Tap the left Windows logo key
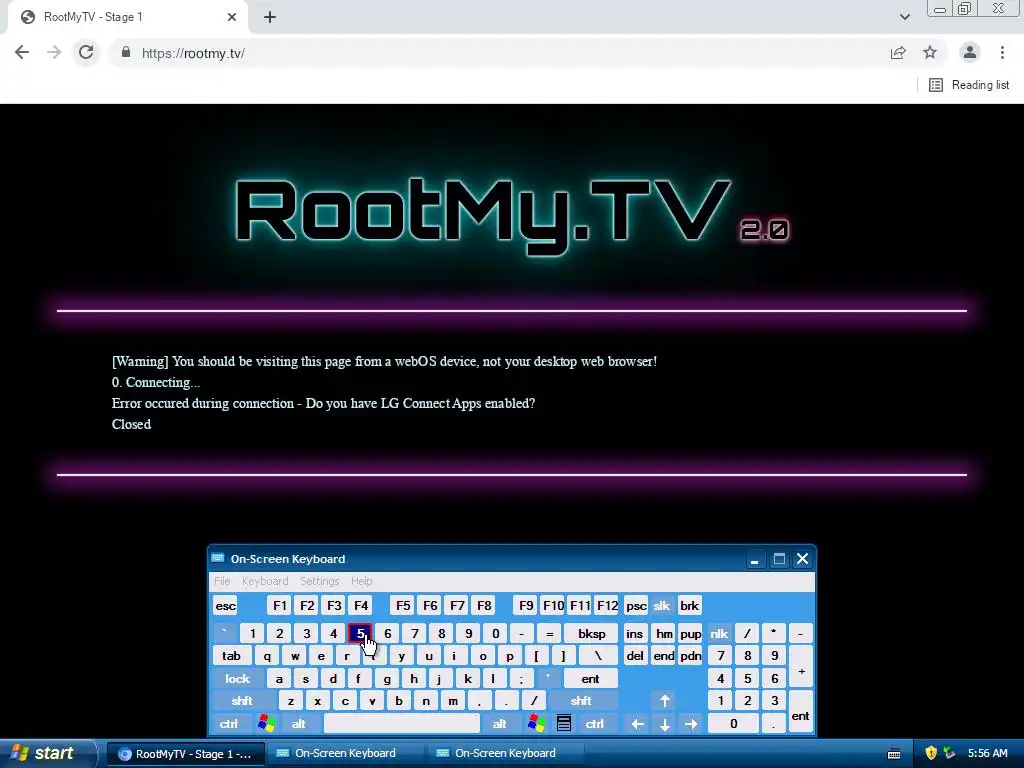Viewport: 1024px width, 768px height. coord(266,724)
